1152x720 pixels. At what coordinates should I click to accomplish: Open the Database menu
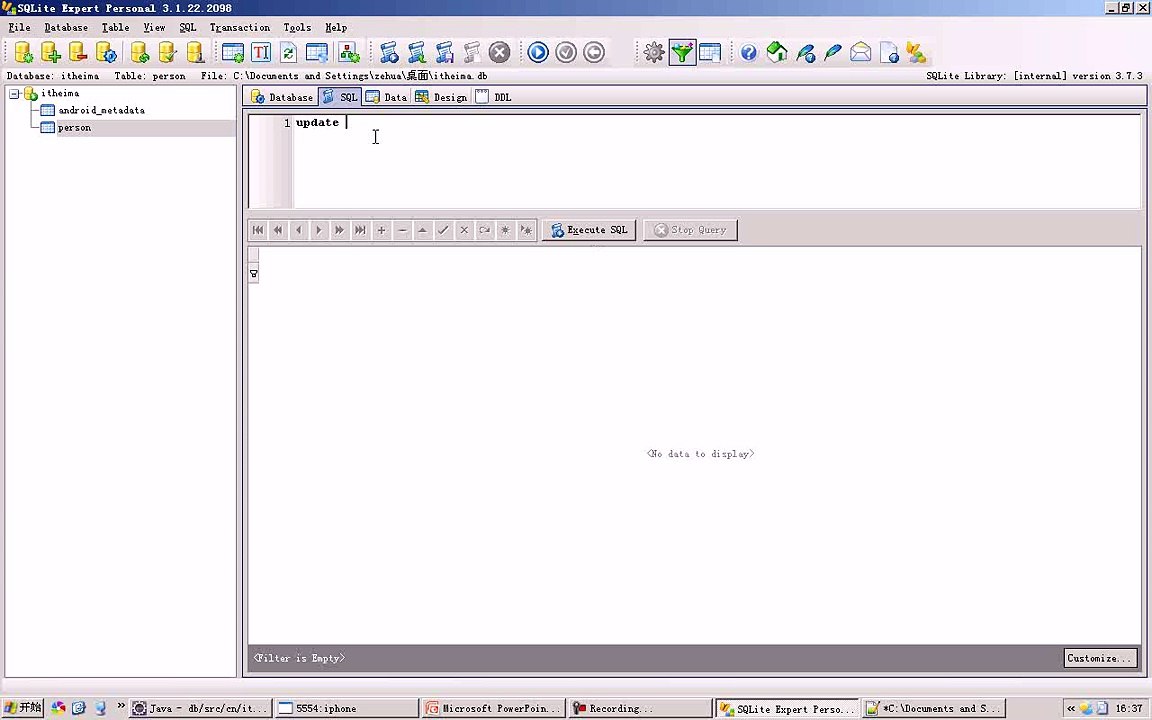click(66, 27)
